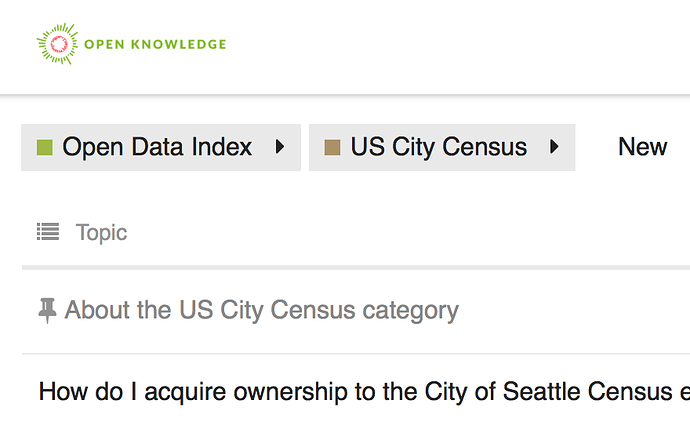Click the Open Knowledge starburst logo icon
The width and height of the screenshot is (690, 421).
(x=57, y=44)
